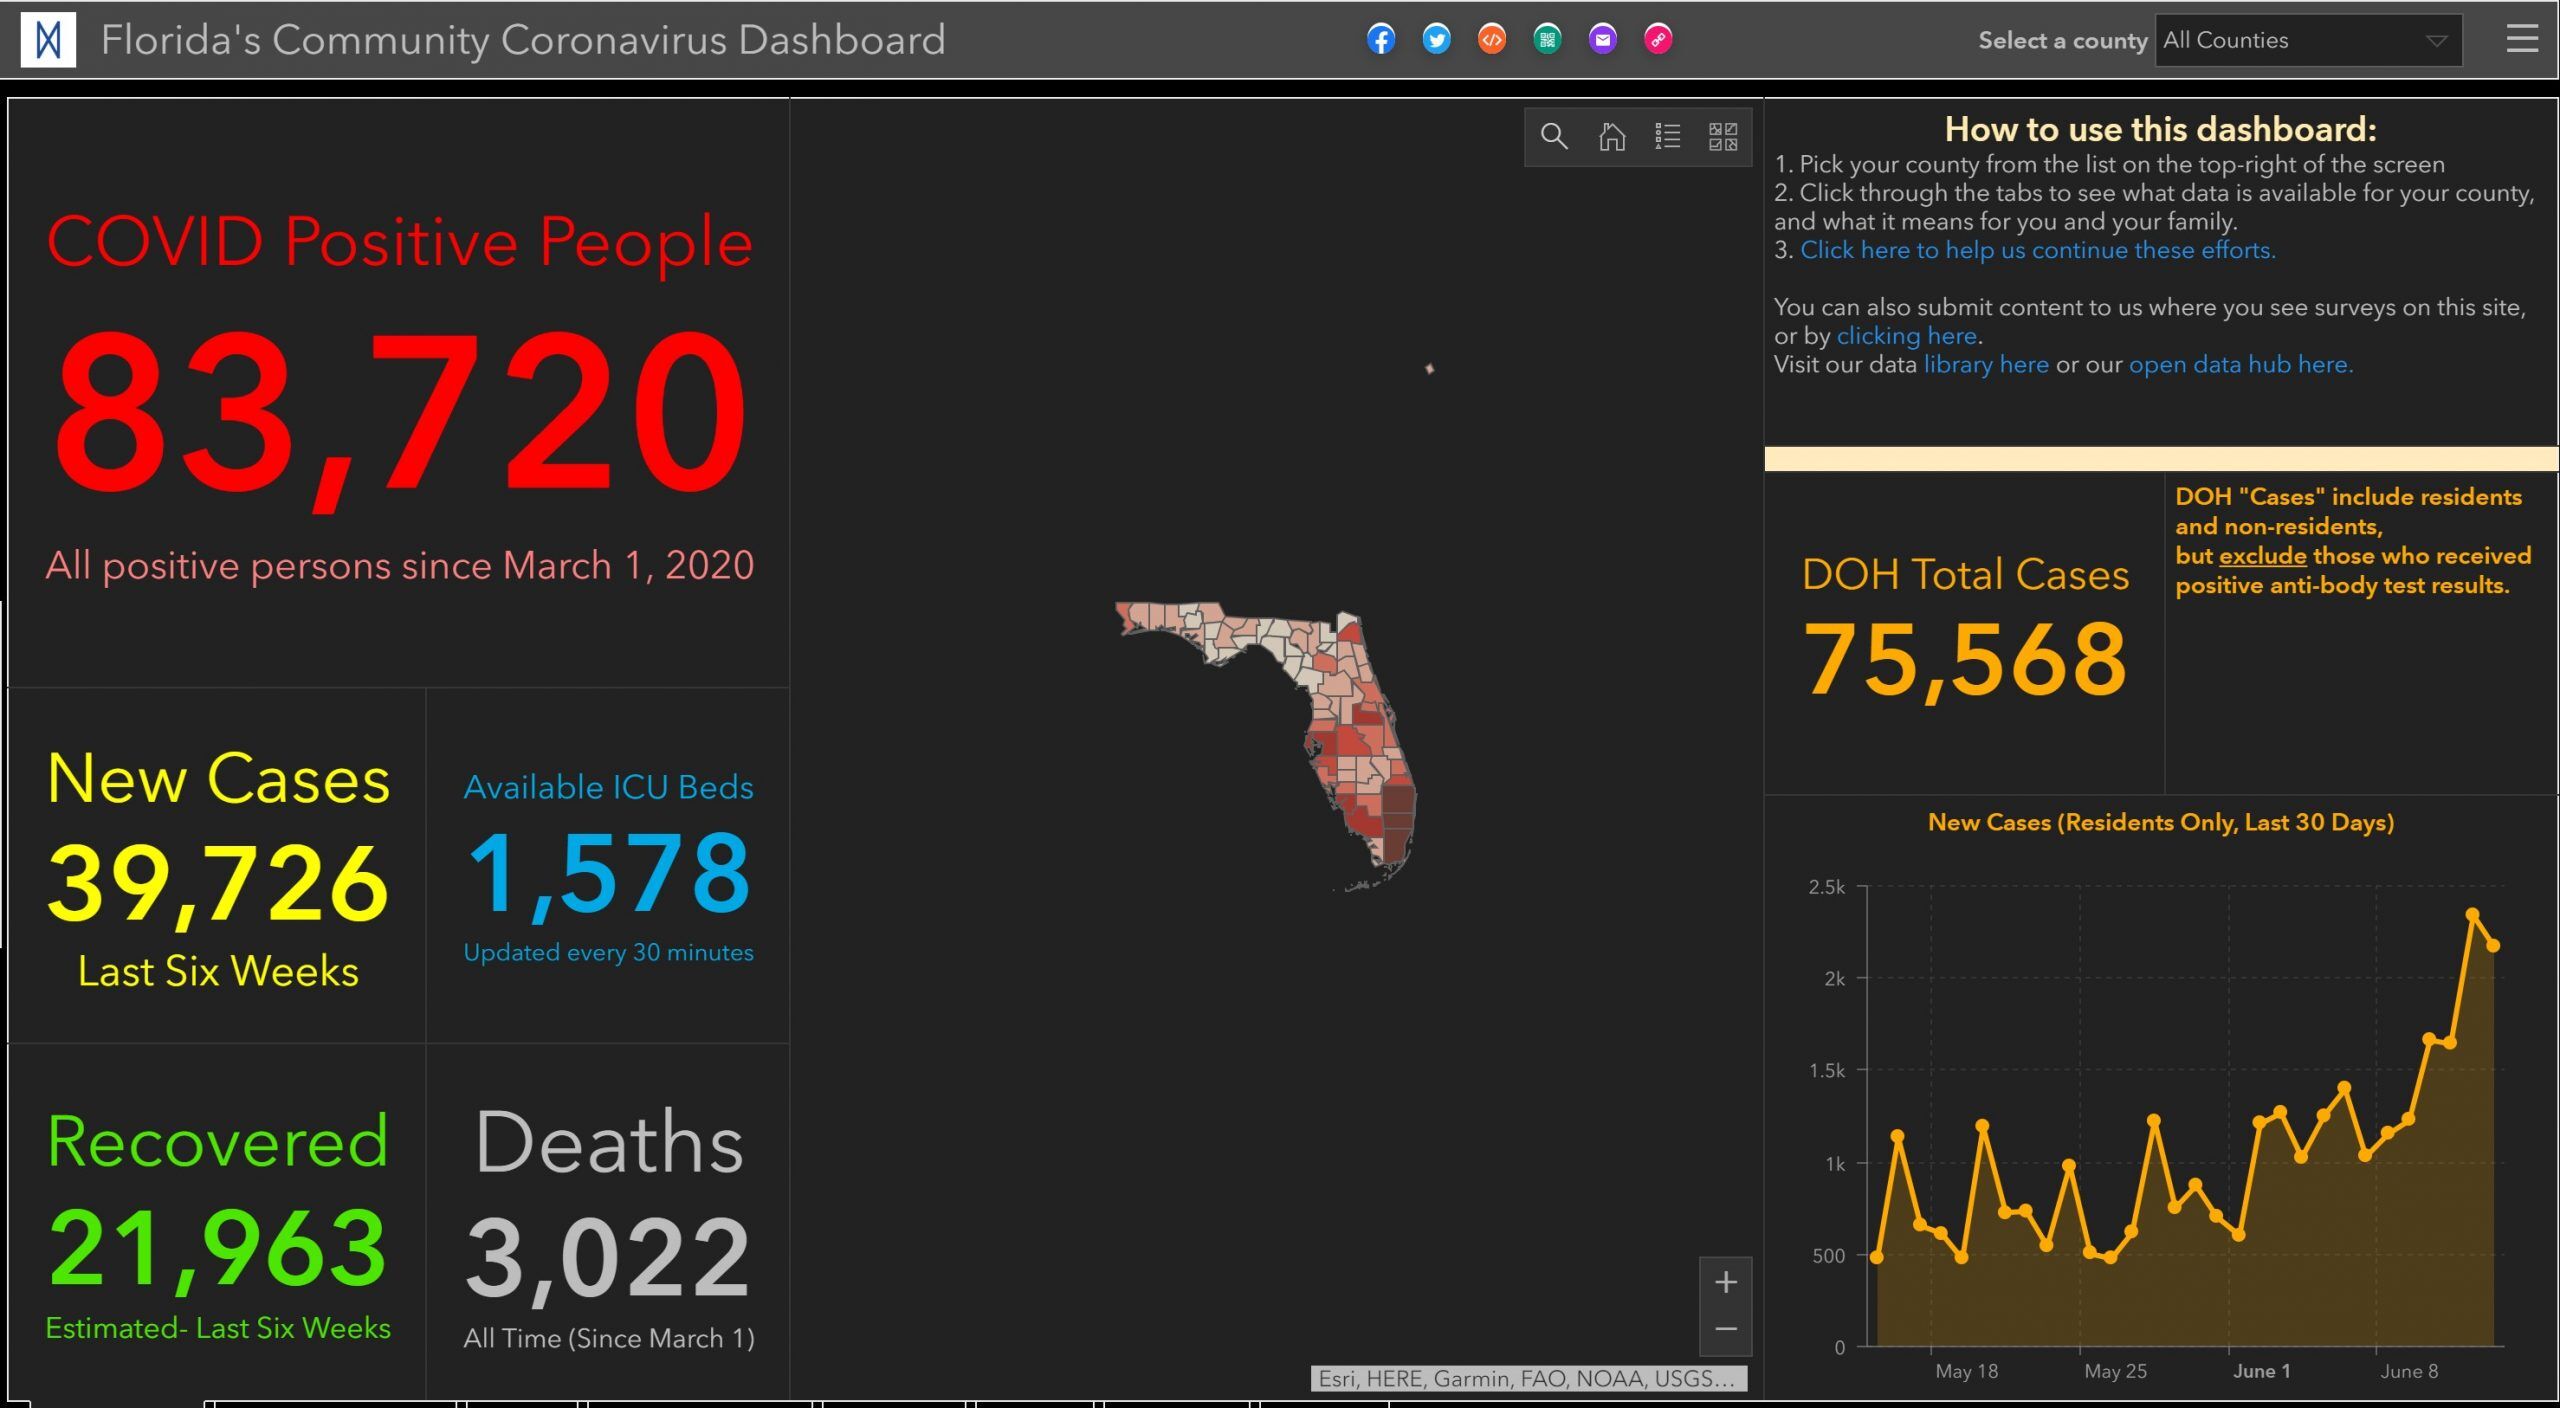Viewport: 2560px width, 1408px height.
Task: Click the New Cases 39,726 value
Action: 218,884
